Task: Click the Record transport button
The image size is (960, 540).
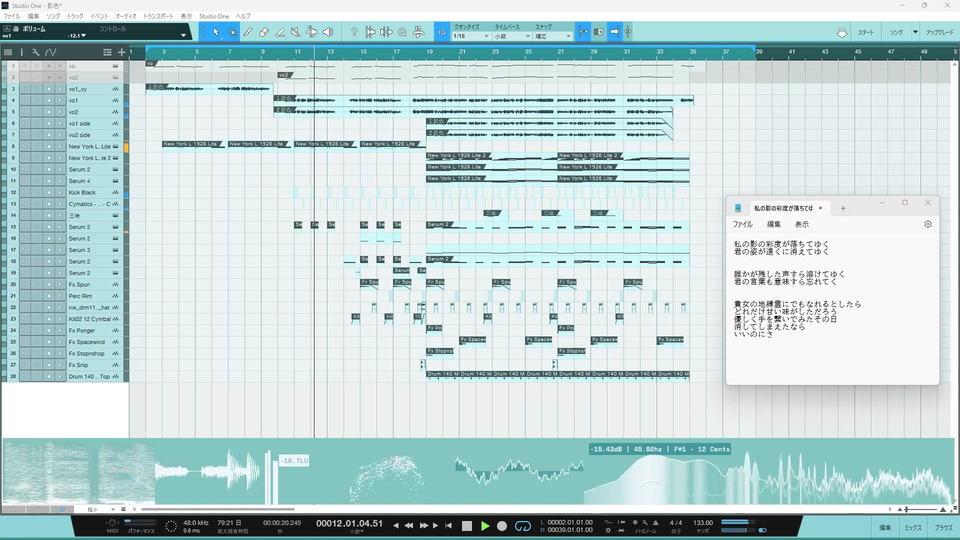Action: (x=502, y=526)
